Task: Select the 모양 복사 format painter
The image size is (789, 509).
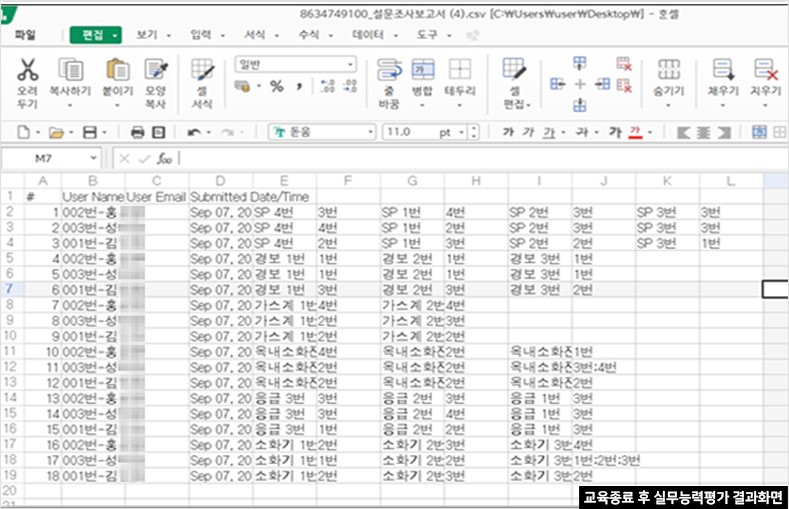Action: point(155,69)
